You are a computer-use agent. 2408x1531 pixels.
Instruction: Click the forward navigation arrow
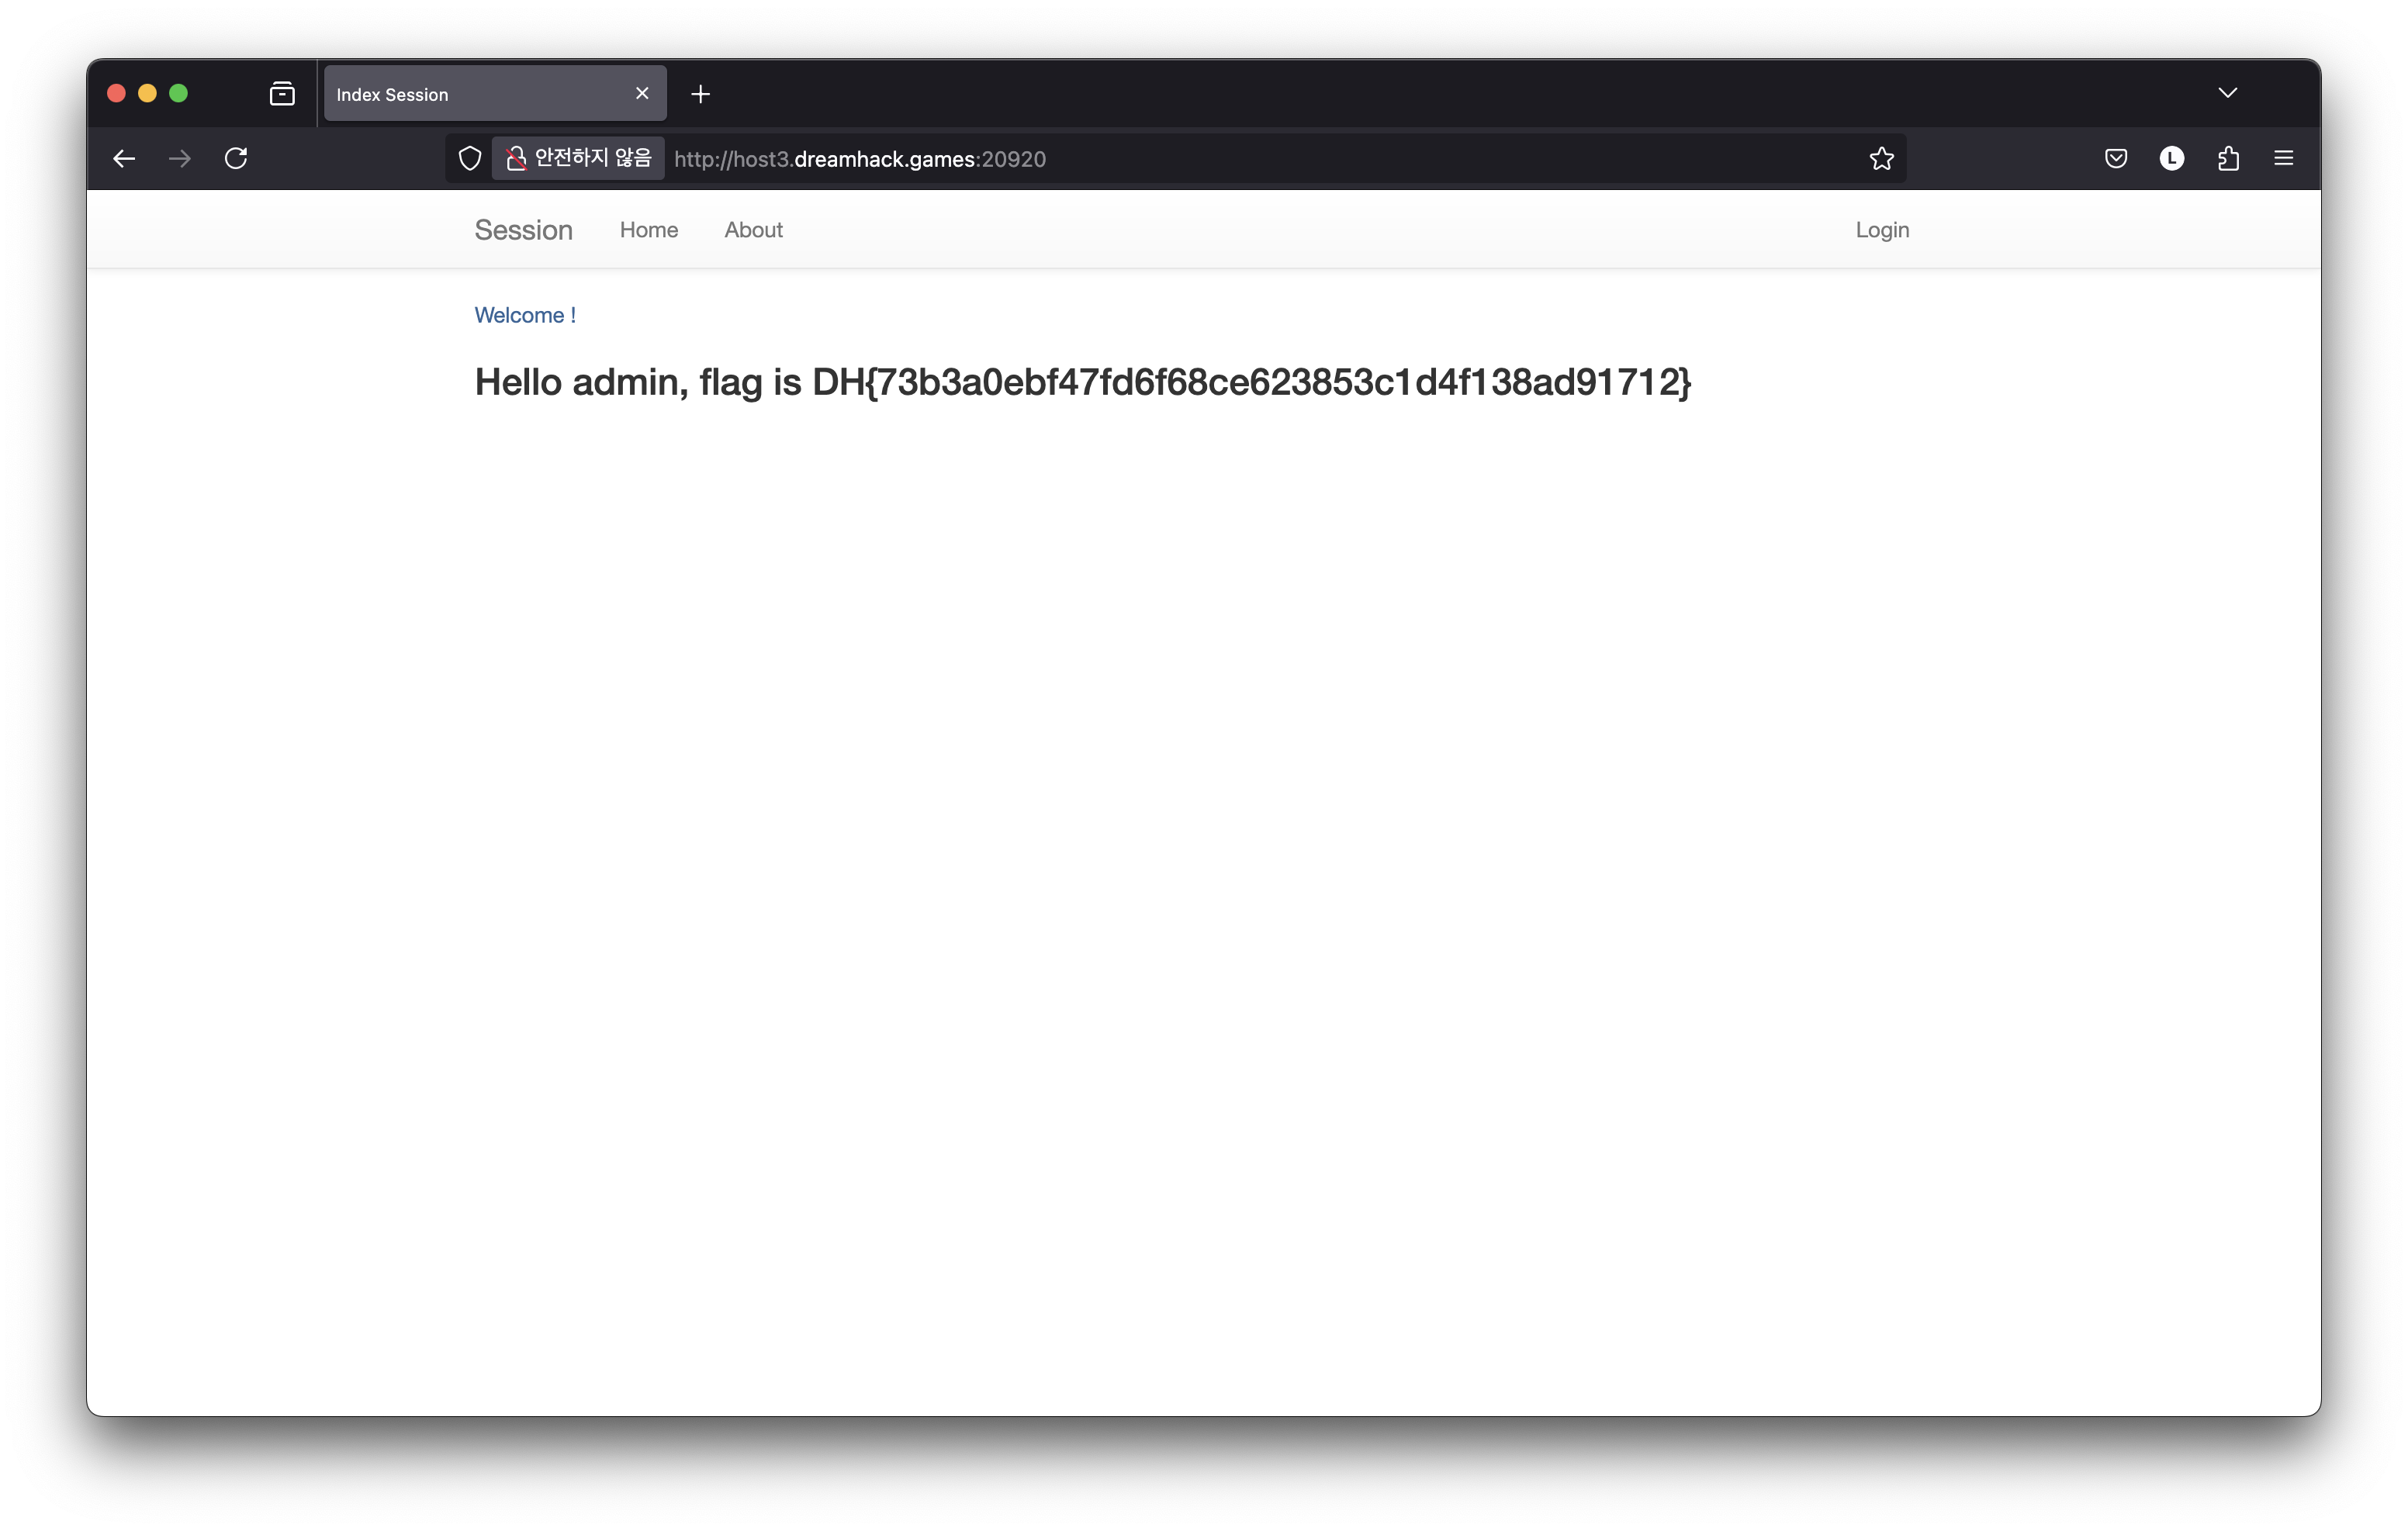click(180, 158)
